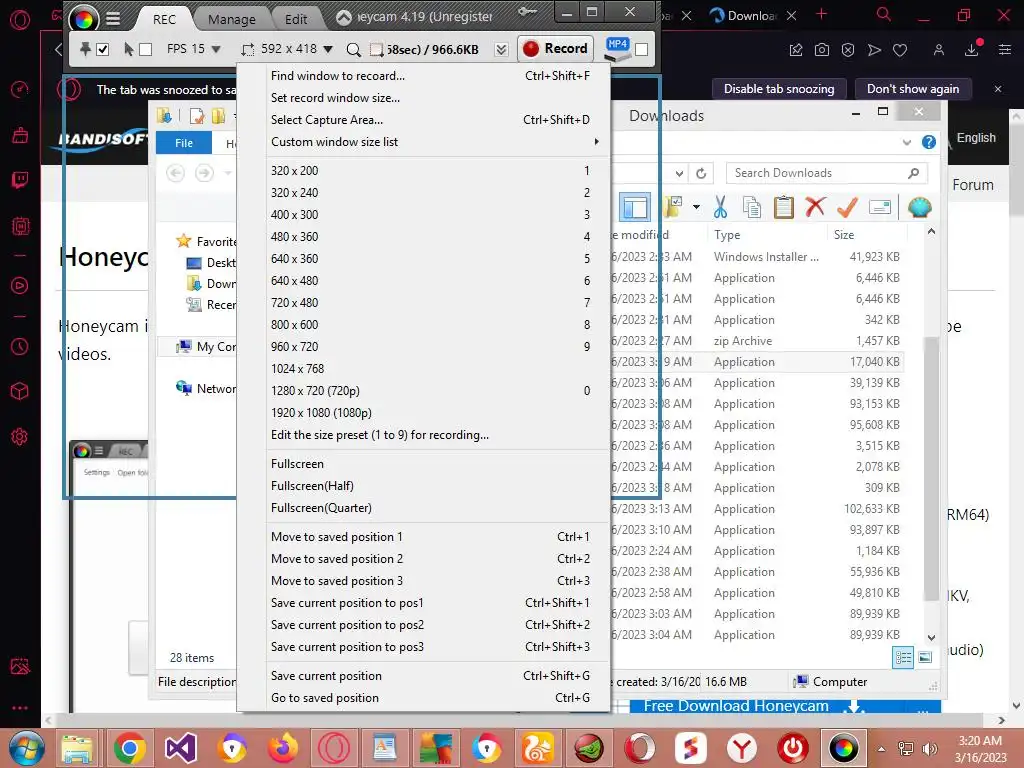
Task: Click the folder options icon in Downloads toolbar
Action: coord(673,207)
